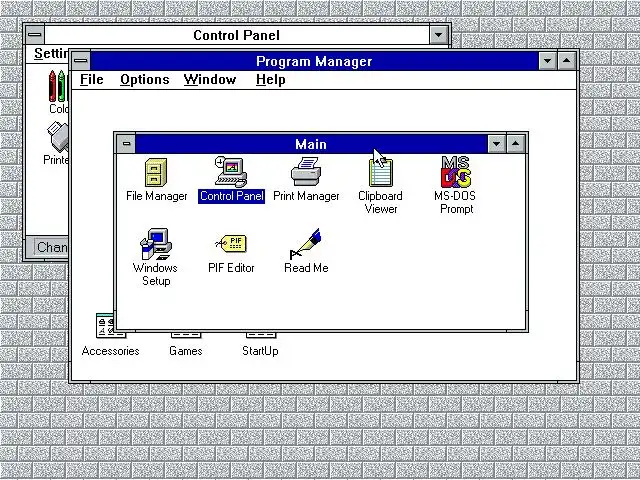The image size is (640, 480).
Task: Click the Control Panel status bar text
Action: [51, 247]
